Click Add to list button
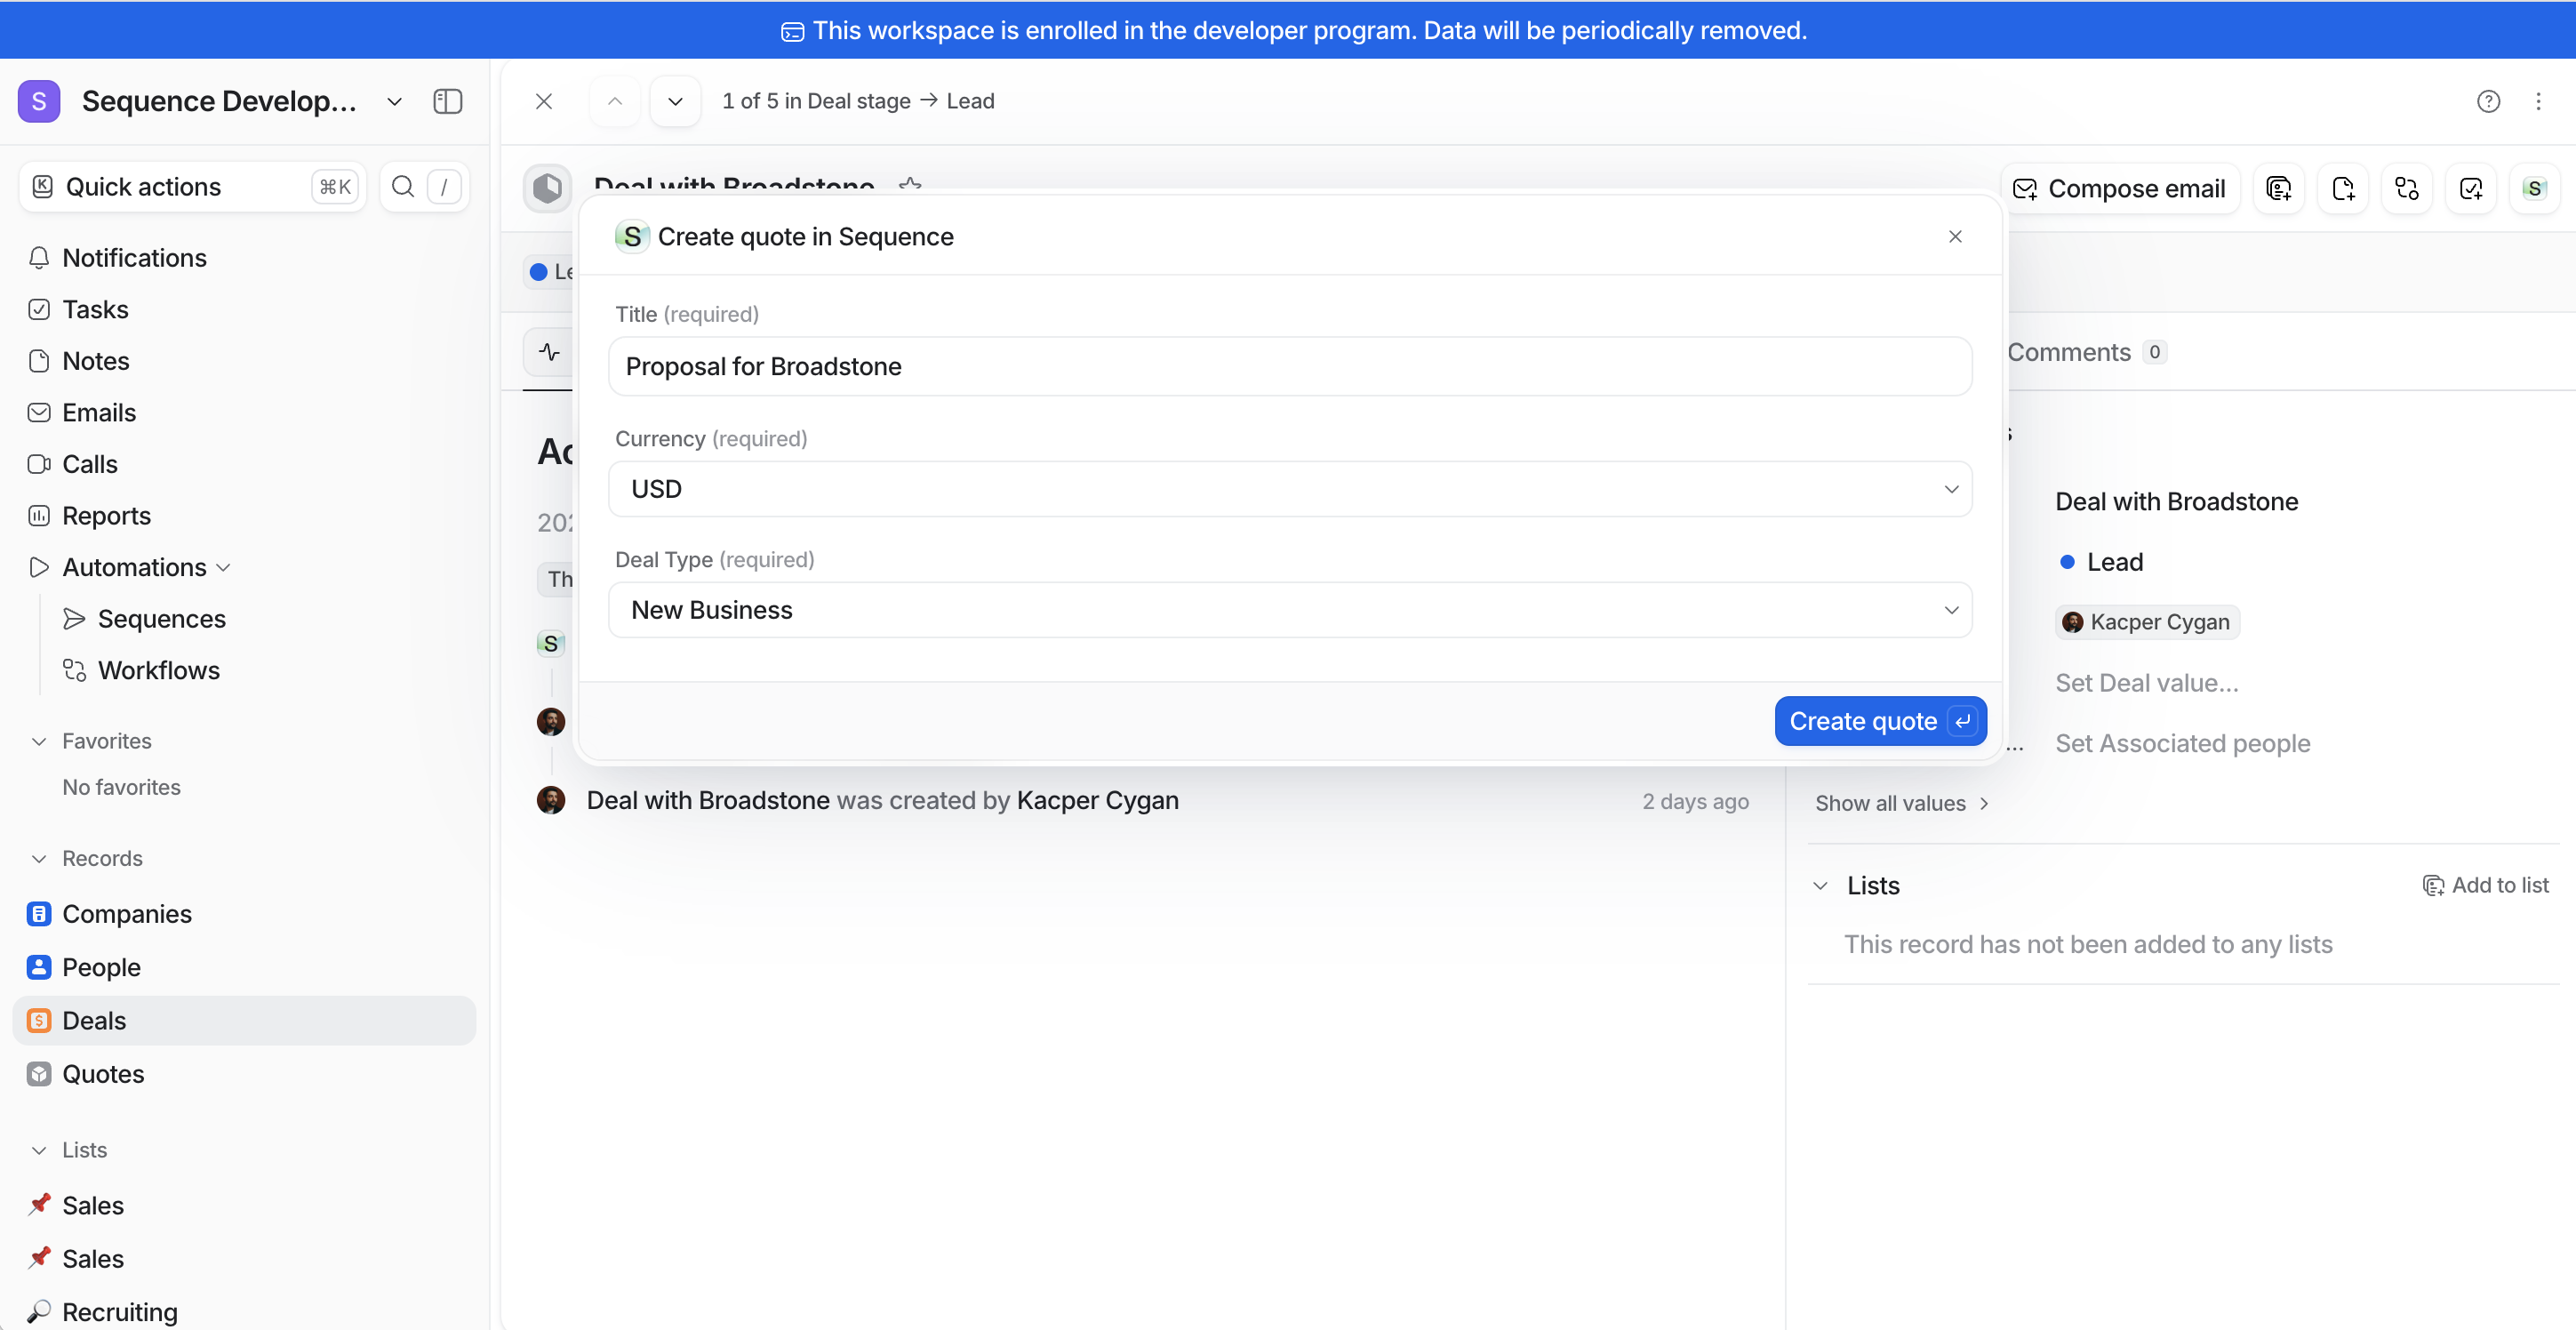2576x1330 pixels. 2485,885
